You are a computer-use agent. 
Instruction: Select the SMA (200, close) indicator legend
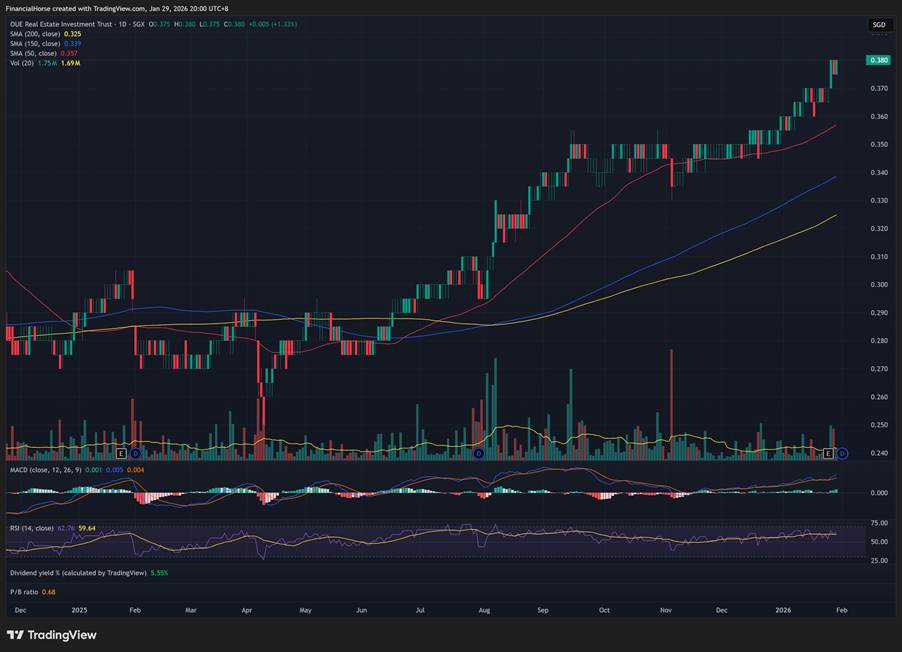point(35,34)
